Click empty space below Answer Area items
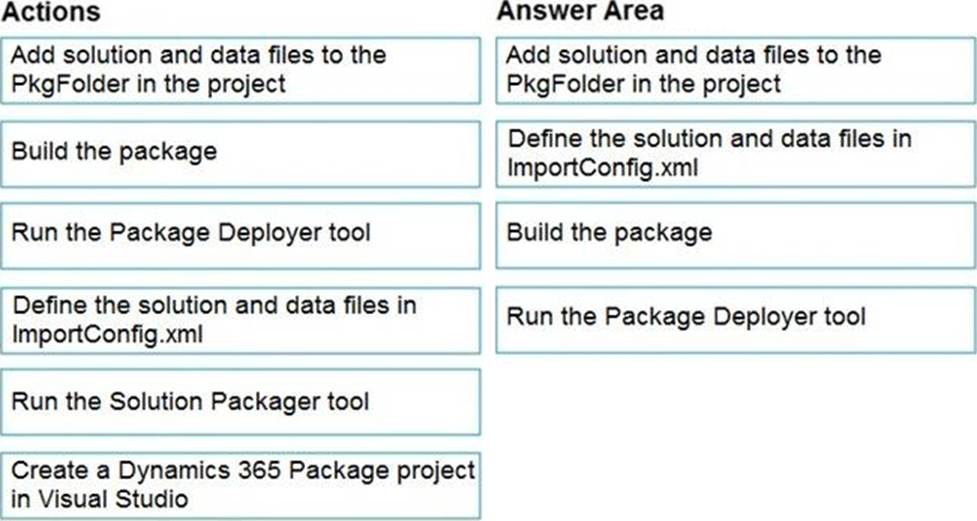Viewport: 977px width, 521px height. click(735, 436)
